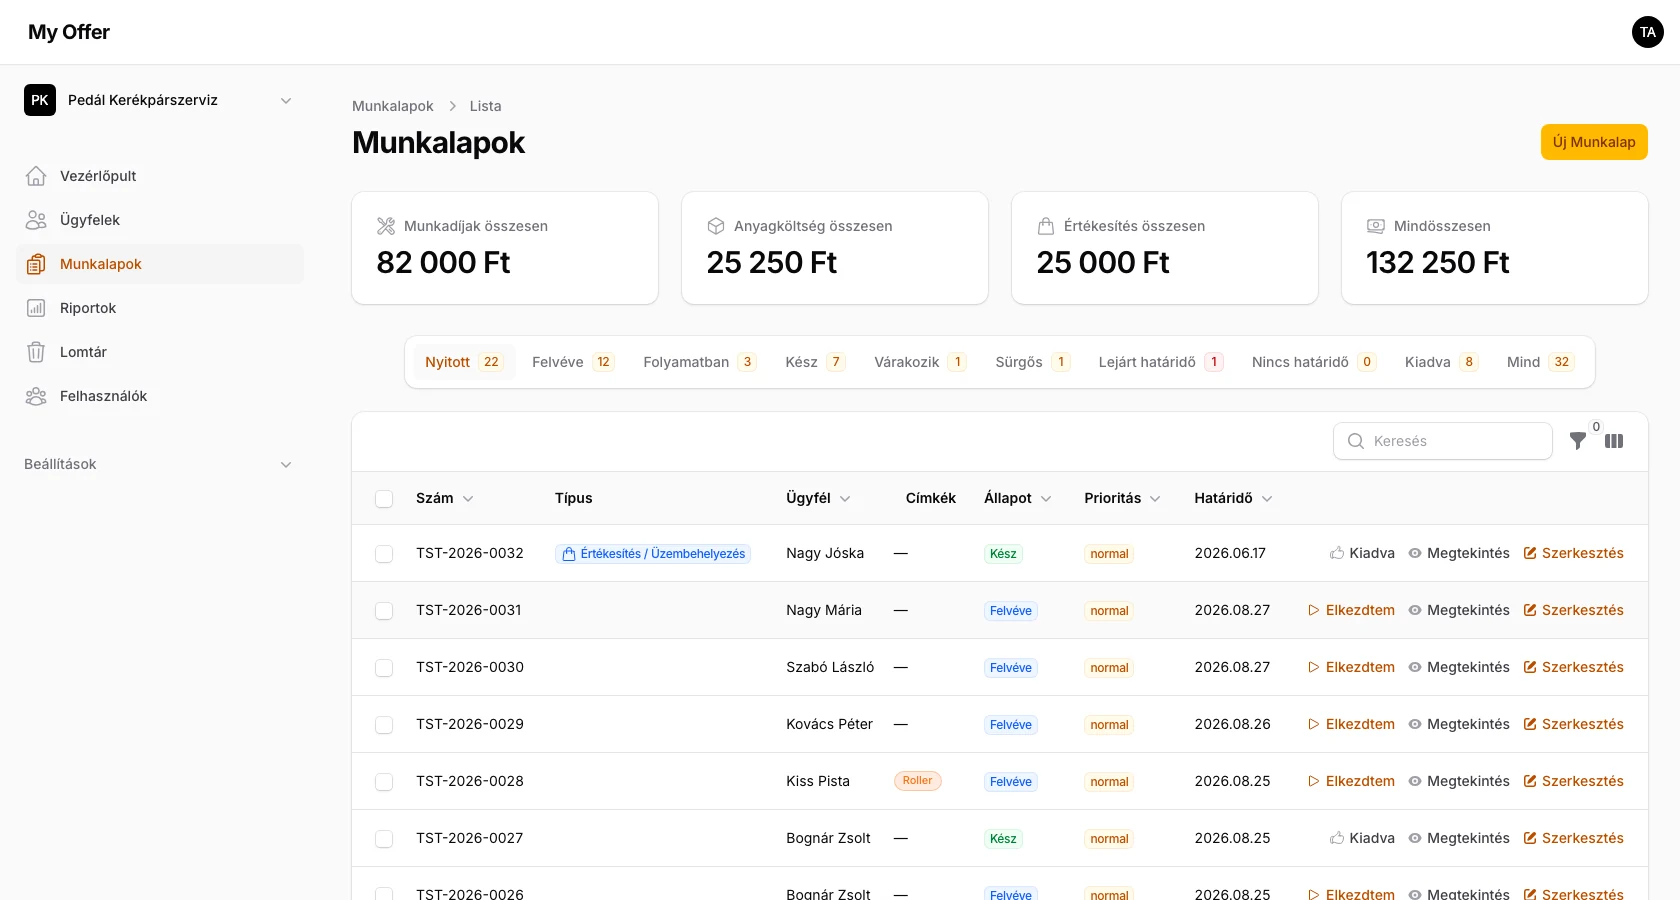This screenshot has height=900, width=1680.
Task: Click the TA user avatar
Action: click(x=1648, y=32)
